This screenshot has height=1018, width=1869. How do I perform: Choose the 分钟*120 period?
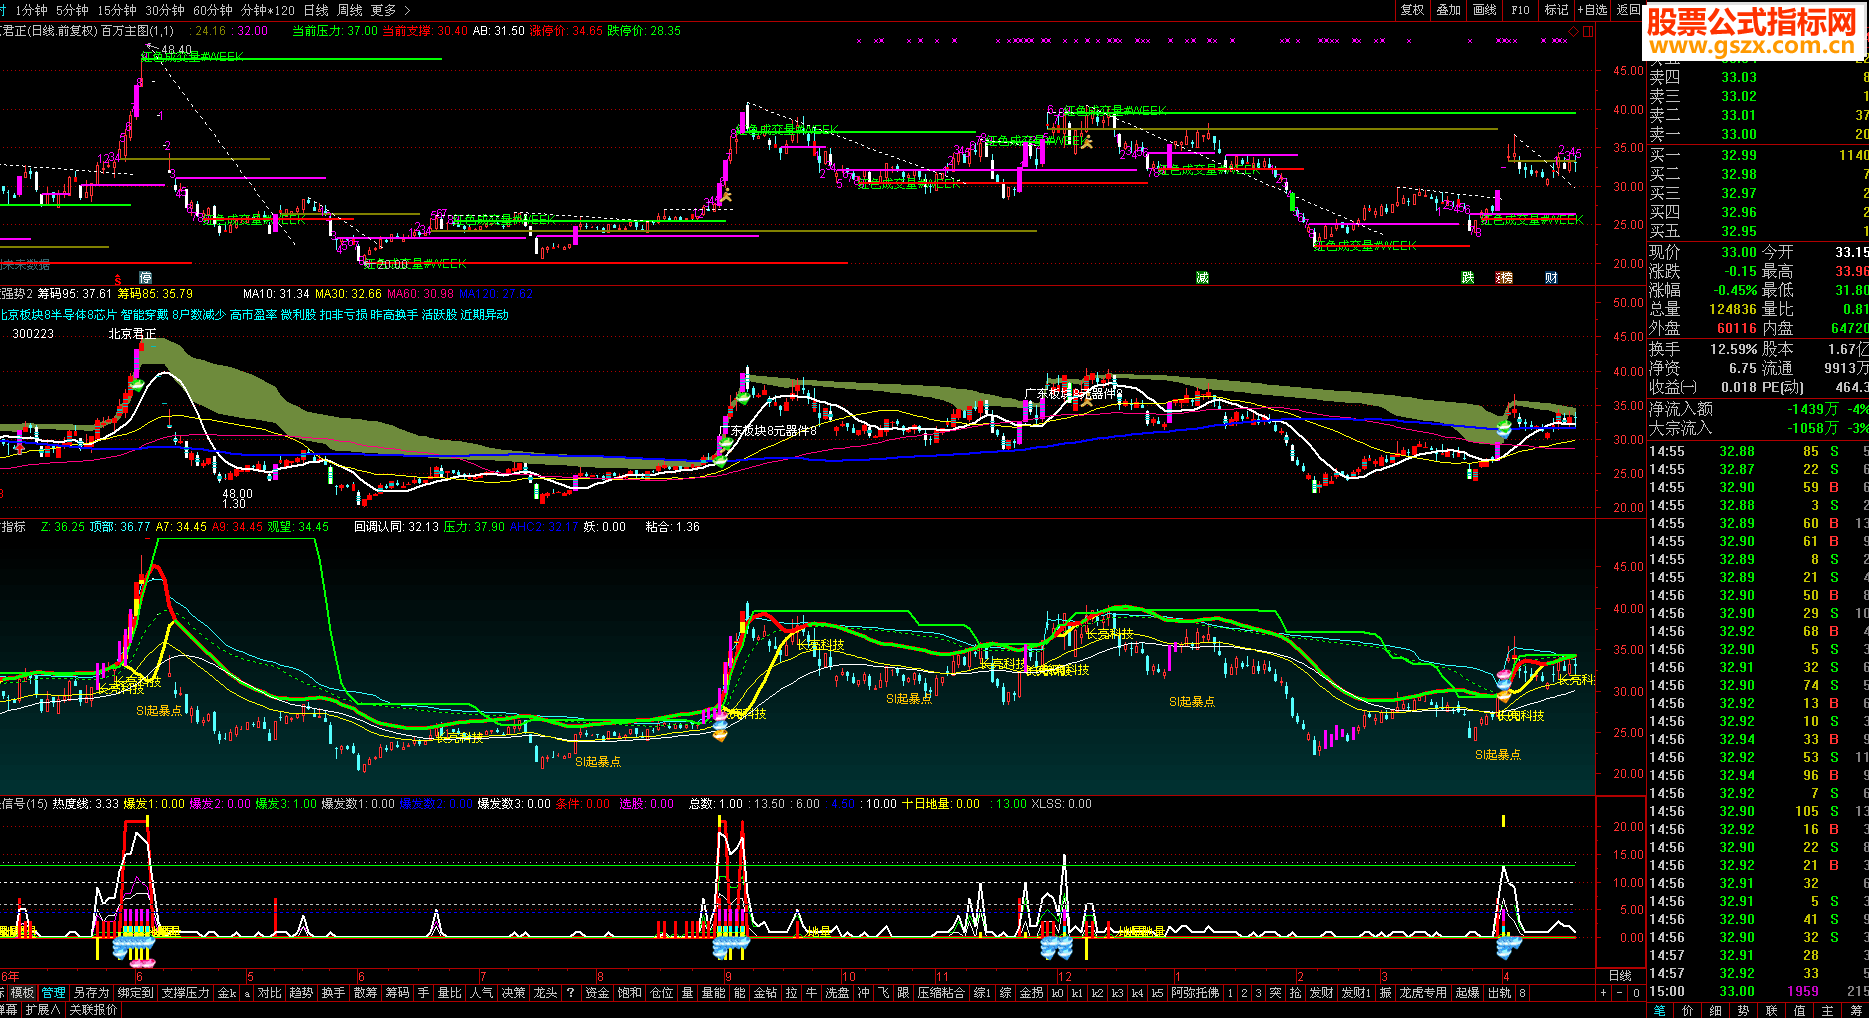268,10
